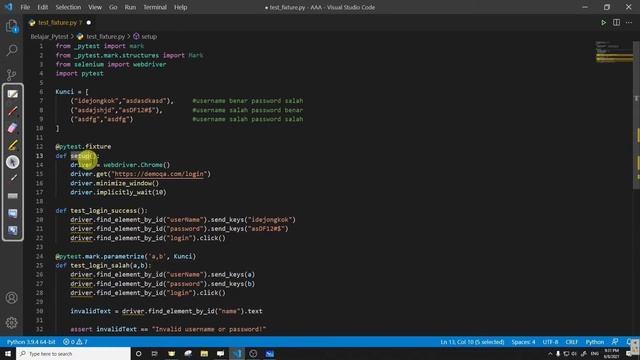The width and height of the screenshot is (640, 360).
Task: Select the whiteboard tool in annotation toolbar
Action: click(x=13, y=94)
